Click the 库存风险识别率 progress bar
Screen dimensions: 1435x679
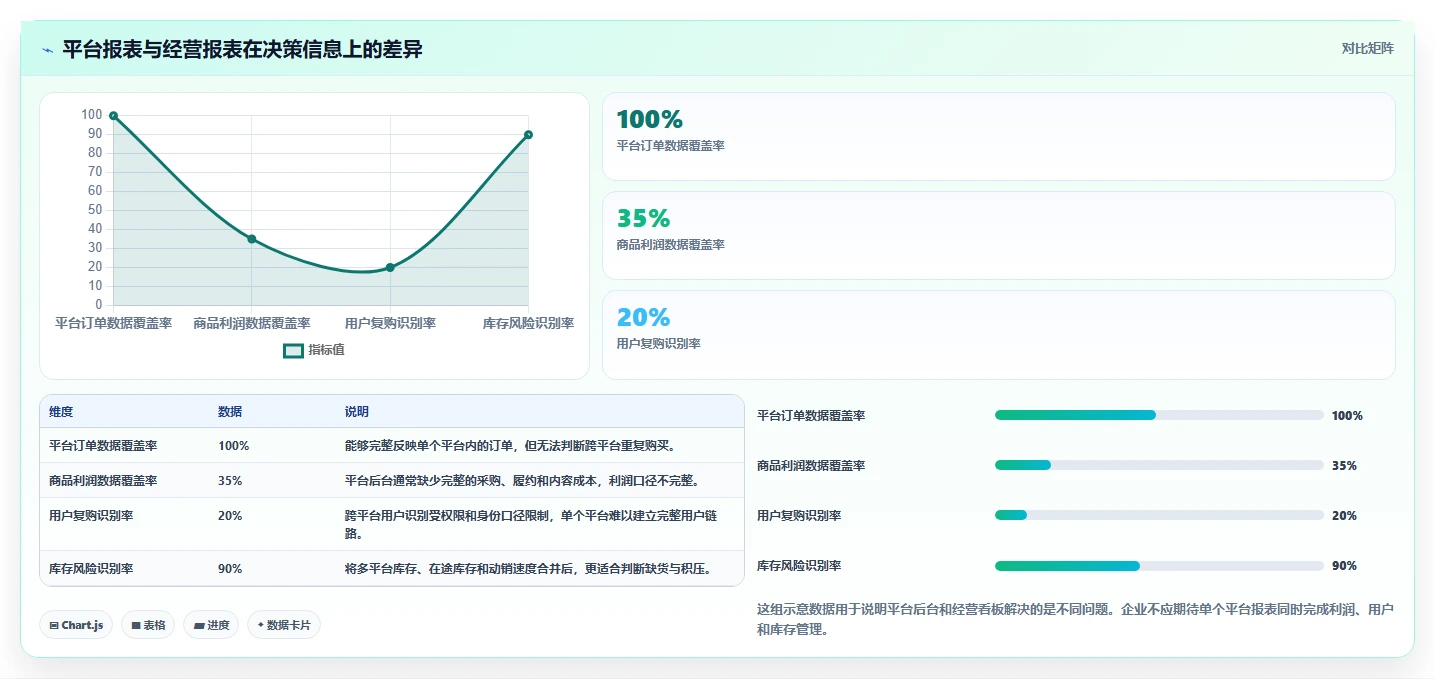click(x=1159, y=565)
